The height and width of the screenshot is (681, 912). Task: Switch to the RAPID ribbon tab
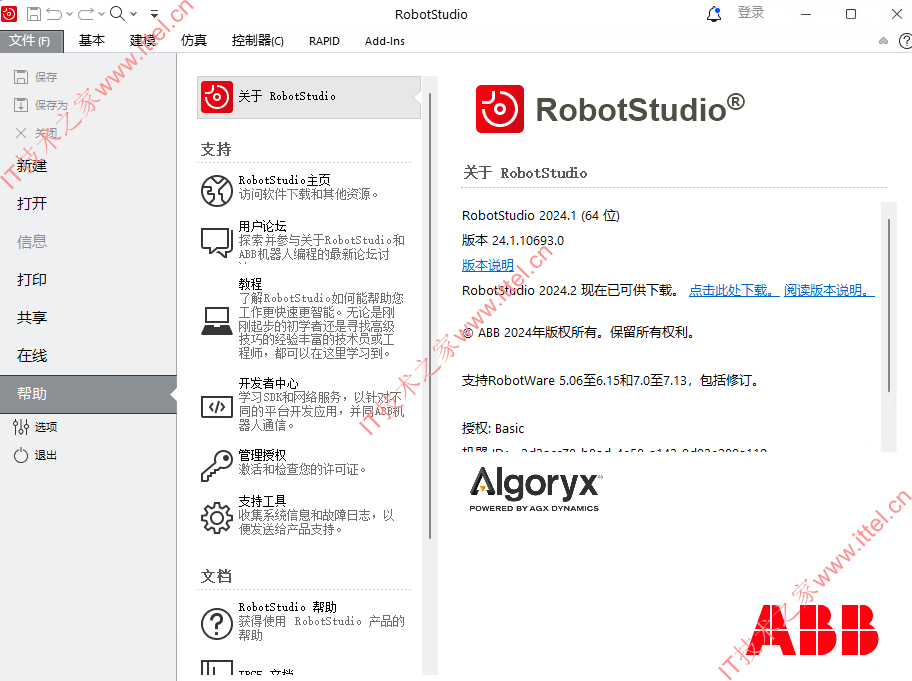point(324,41)
